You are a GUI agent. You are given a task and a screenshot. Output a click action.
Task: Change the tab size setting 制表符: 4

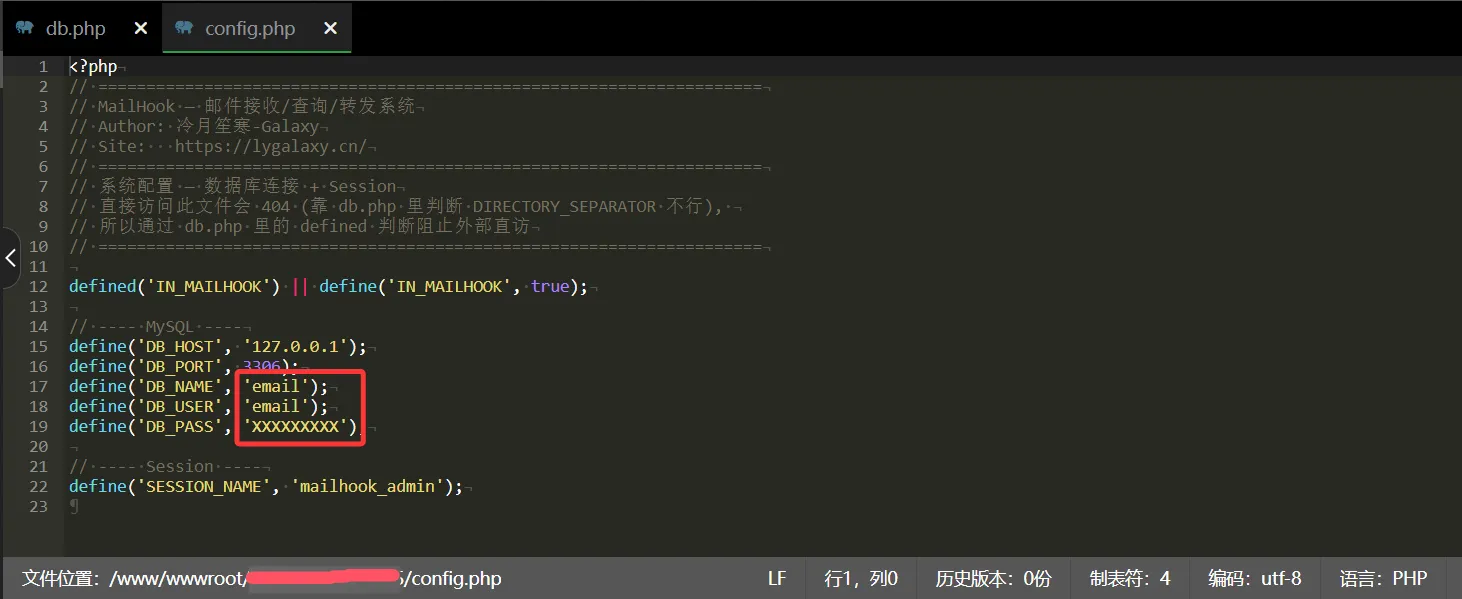pos(1130,578)
